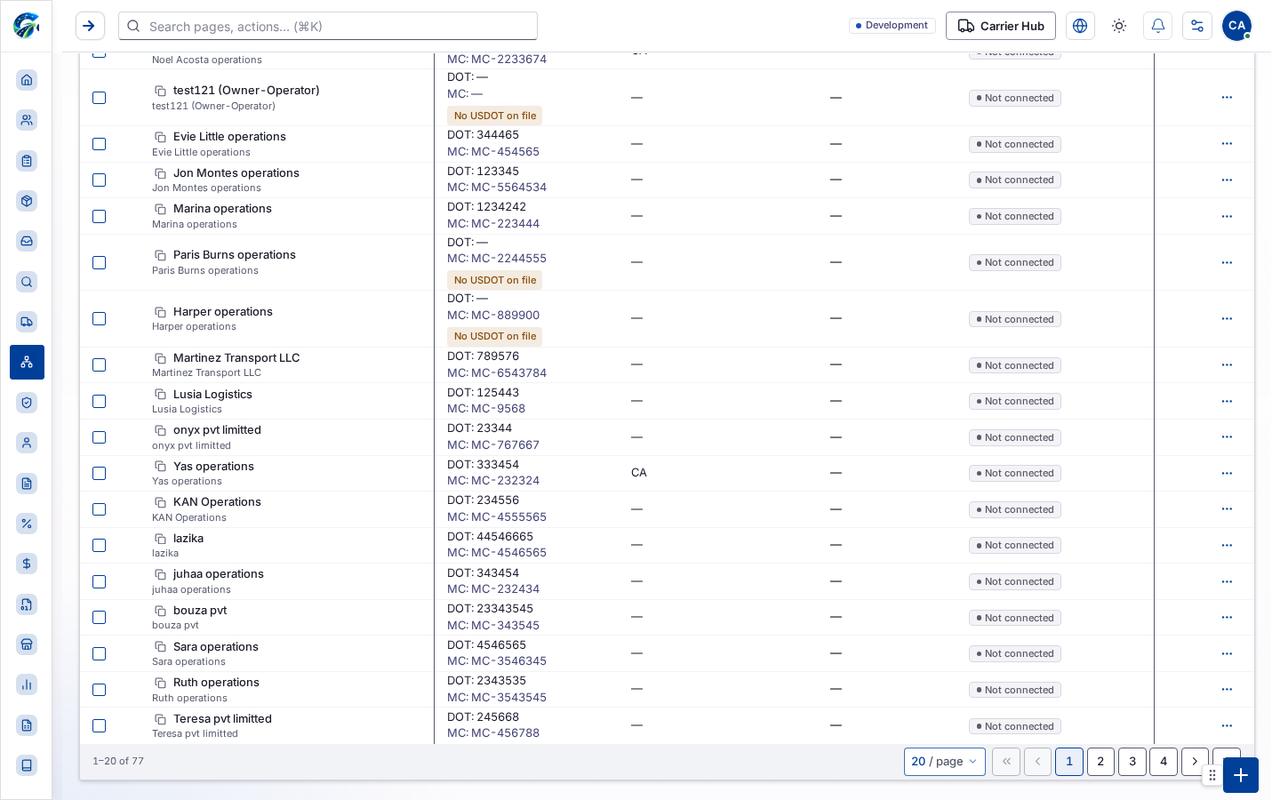Open row actions for Yas operations

tap(1227, 473)
